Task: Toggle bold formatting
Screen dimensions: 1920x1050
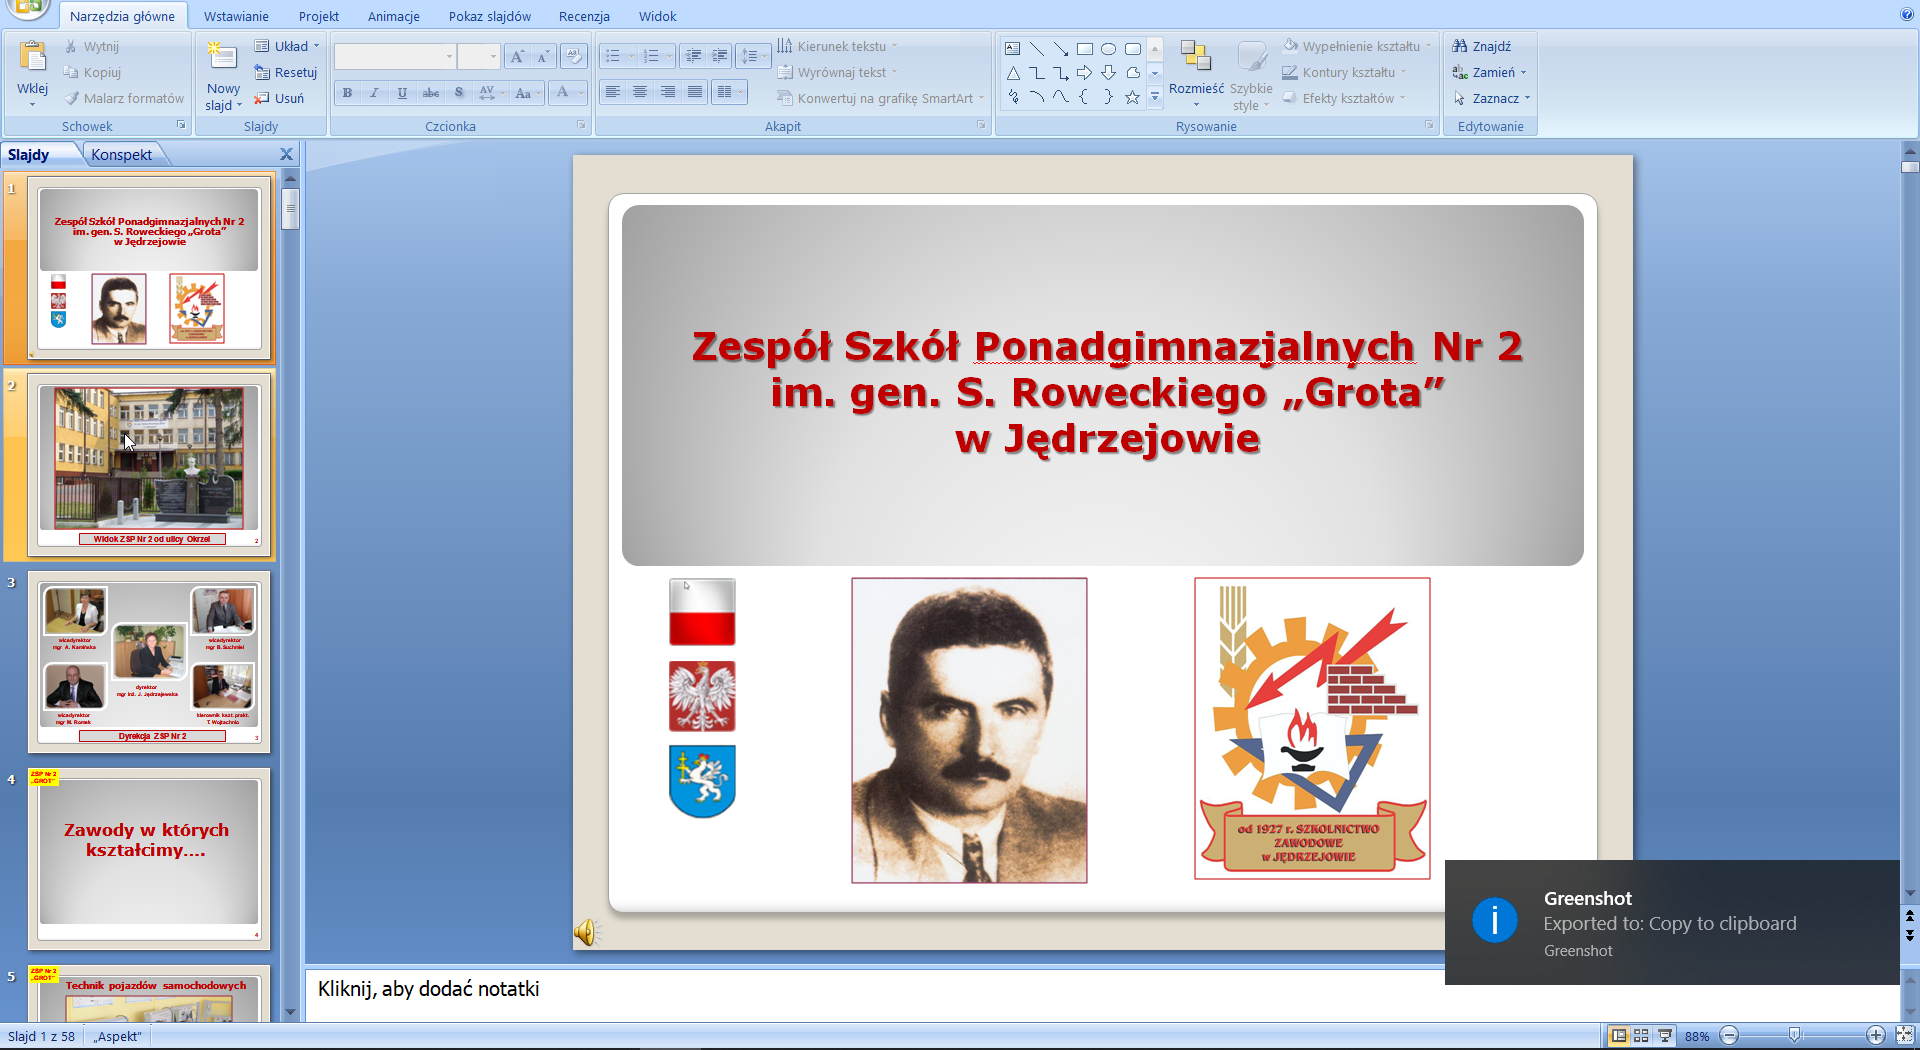Action: [x=347, y=93]
